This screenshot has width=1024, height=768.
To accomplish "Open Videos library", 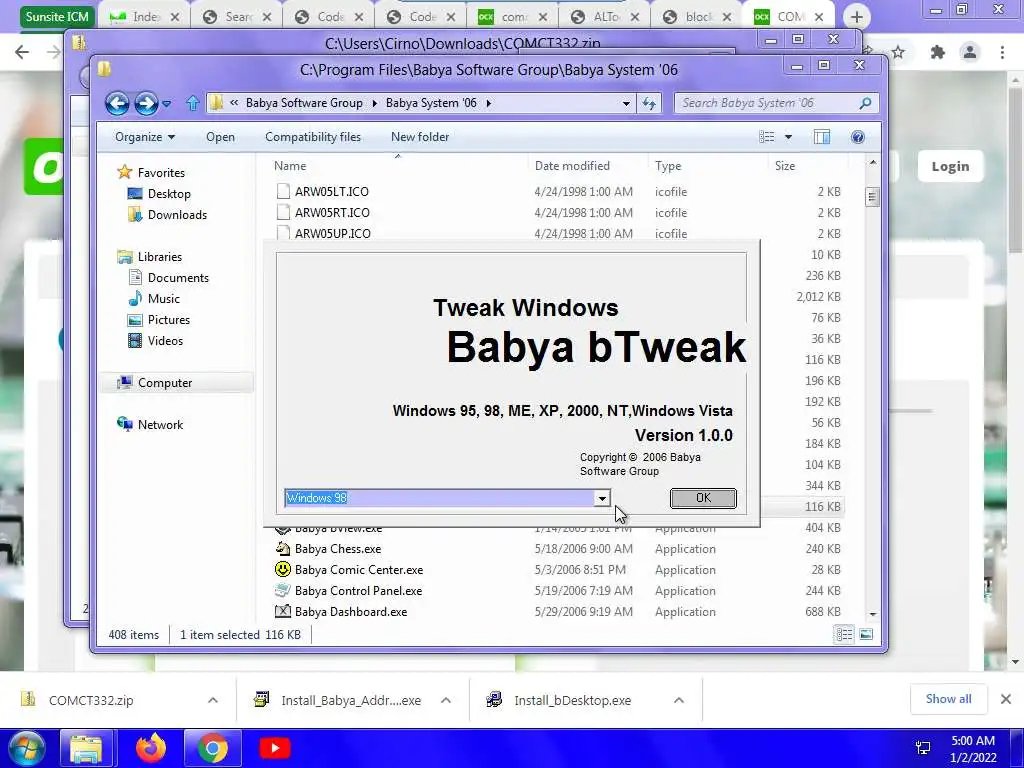I will coord(165,341).
